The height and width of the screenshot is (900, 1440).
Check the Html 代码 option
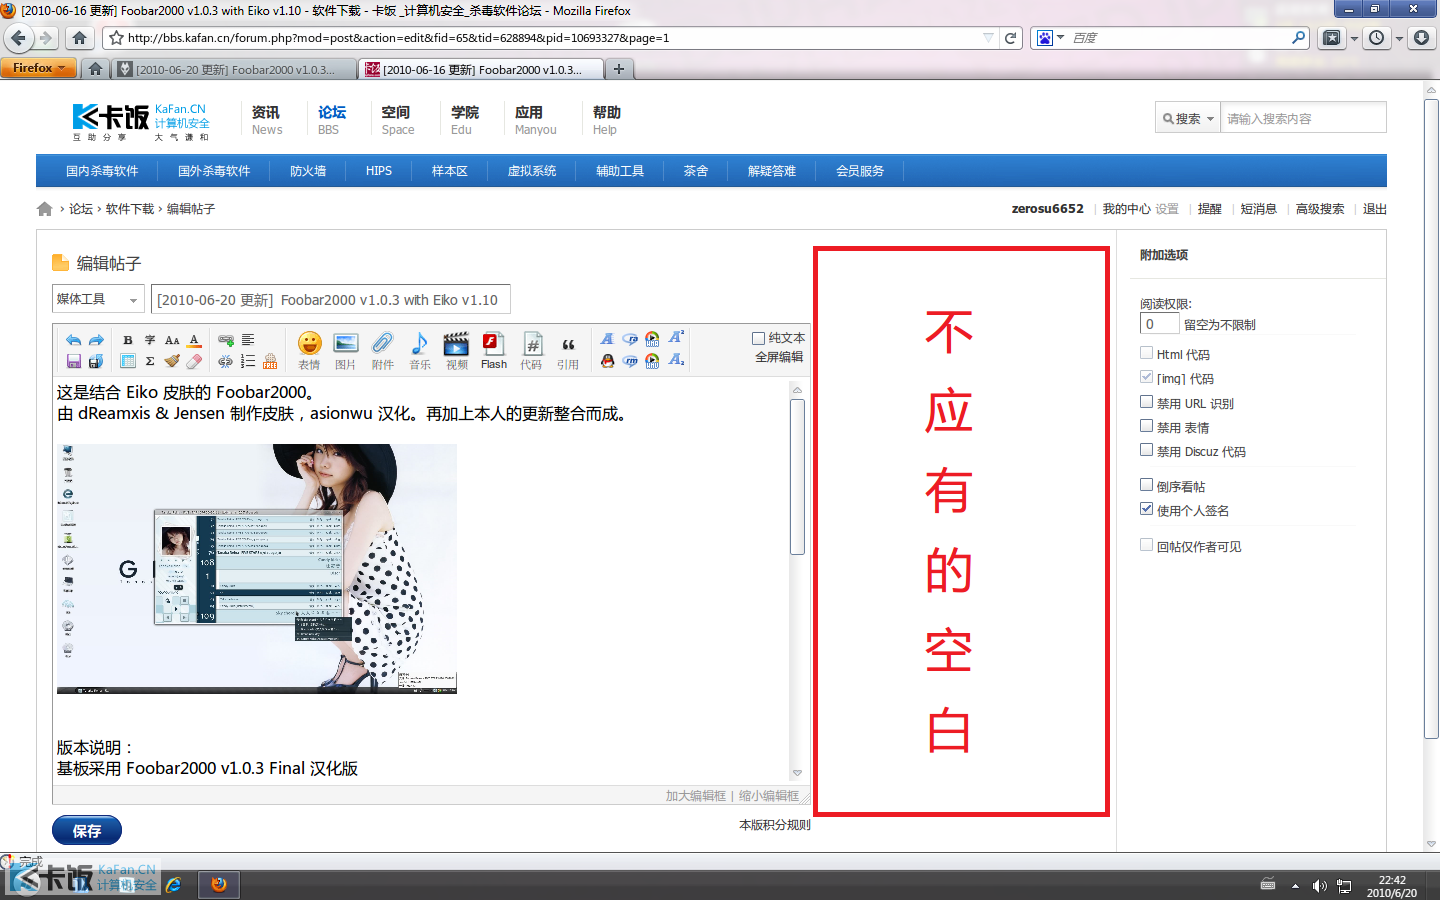(x=1146, y=353)
